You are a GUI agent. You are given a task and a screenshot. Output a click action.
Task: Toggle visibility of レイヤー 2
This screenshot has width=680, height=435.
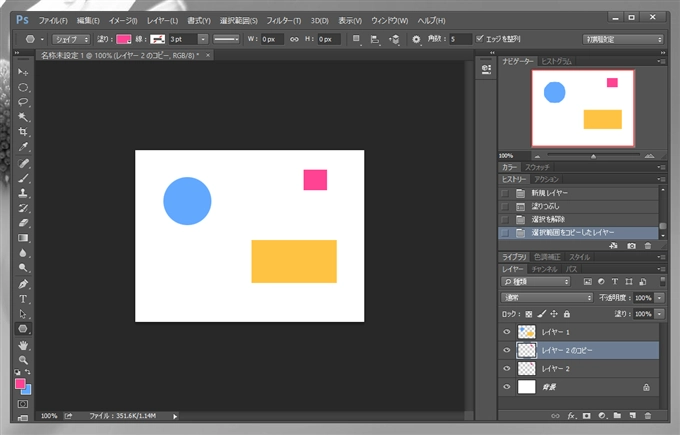click(507, 368)
